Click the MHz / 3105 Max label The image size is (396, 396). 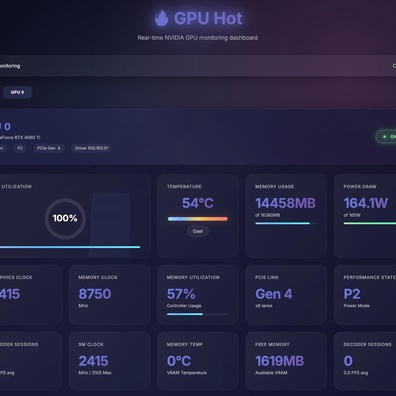tap(95, 373)
